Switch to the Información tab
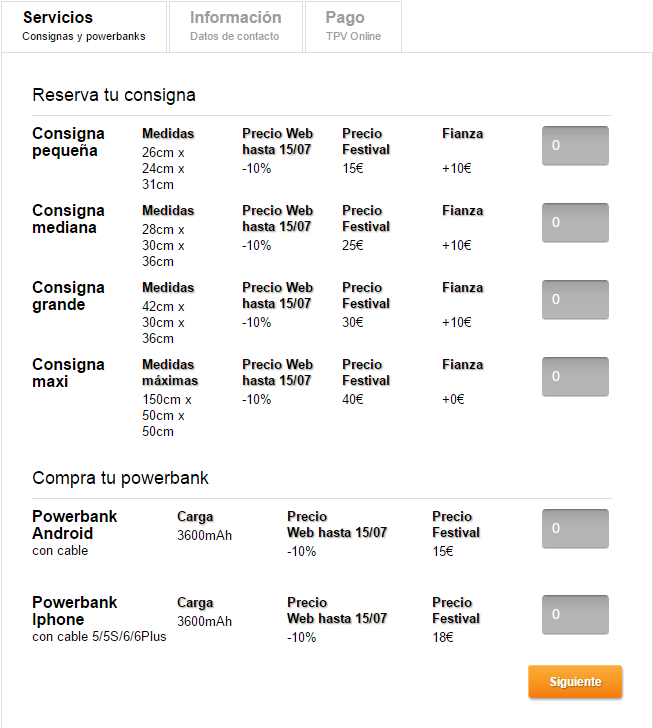Image resolution: width=653 pixels, height=728 pixels. point(236,26)
